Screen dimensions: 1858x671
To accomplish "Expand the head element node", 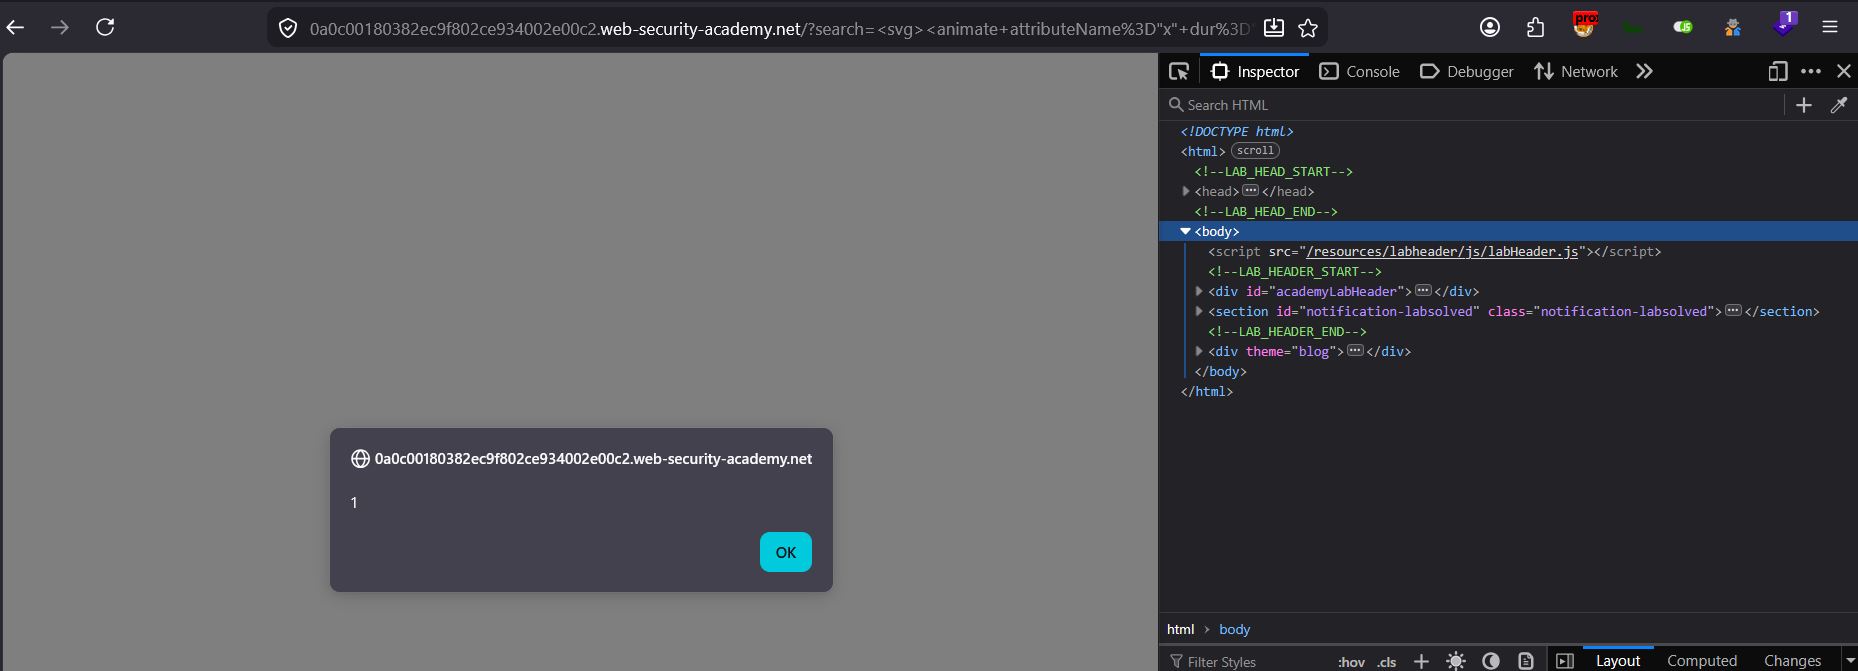I will pyautogui.click(x=1186, y=191).
